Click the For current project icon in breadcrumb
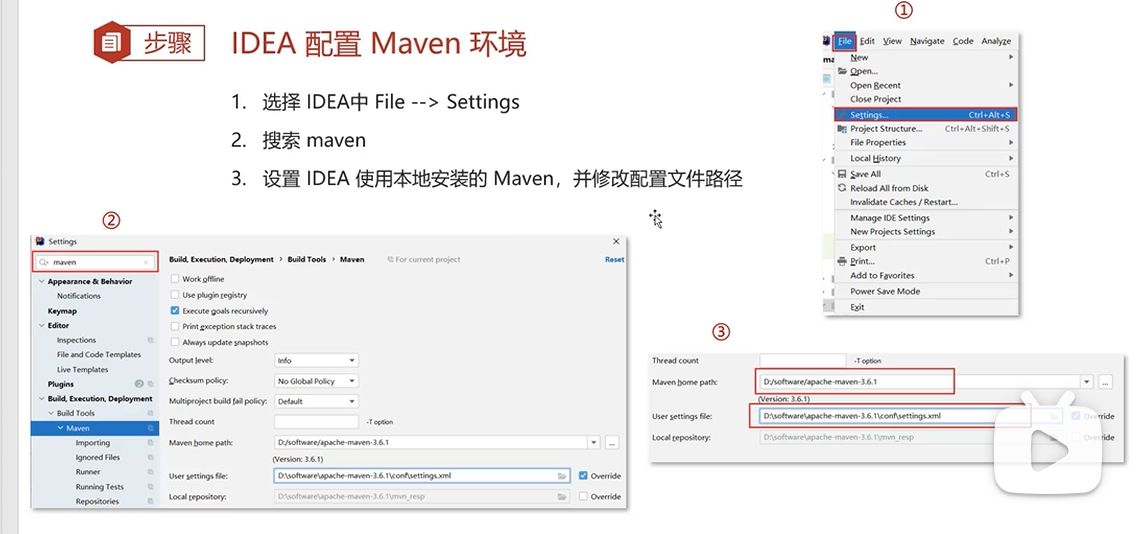The height and width of the screenshot is (534, 1137). coord(390,259)
